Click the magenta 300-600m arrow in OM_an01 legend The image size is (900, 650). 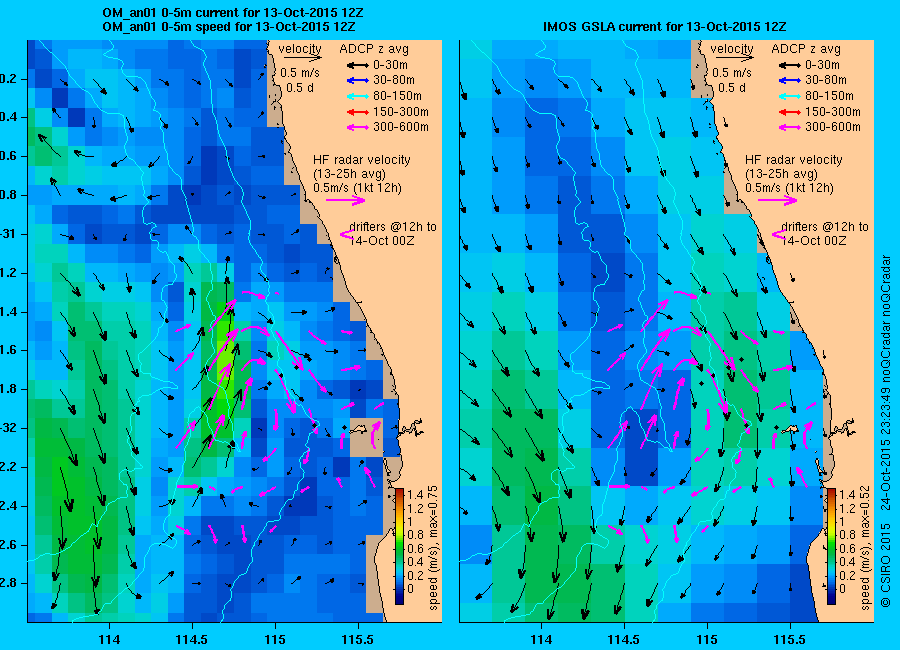(x=357, y=127)
